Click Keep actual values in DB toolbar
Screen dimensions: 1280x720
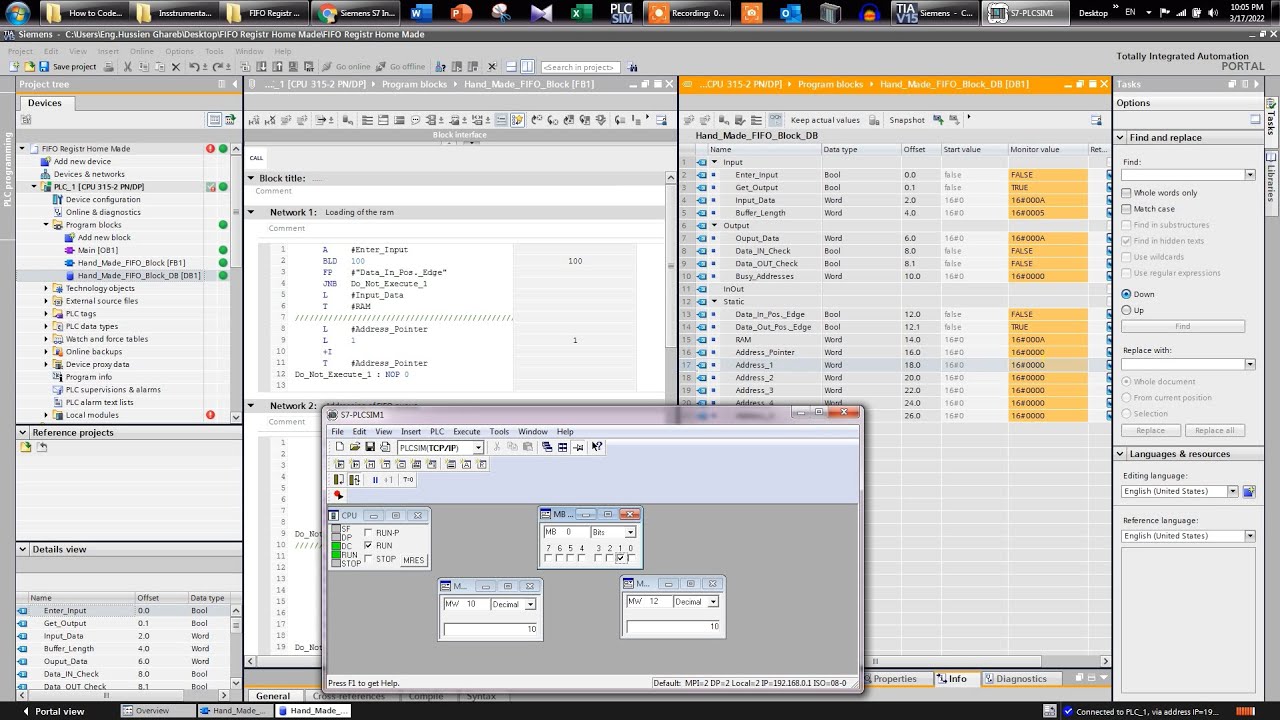[x=824, y=120]
